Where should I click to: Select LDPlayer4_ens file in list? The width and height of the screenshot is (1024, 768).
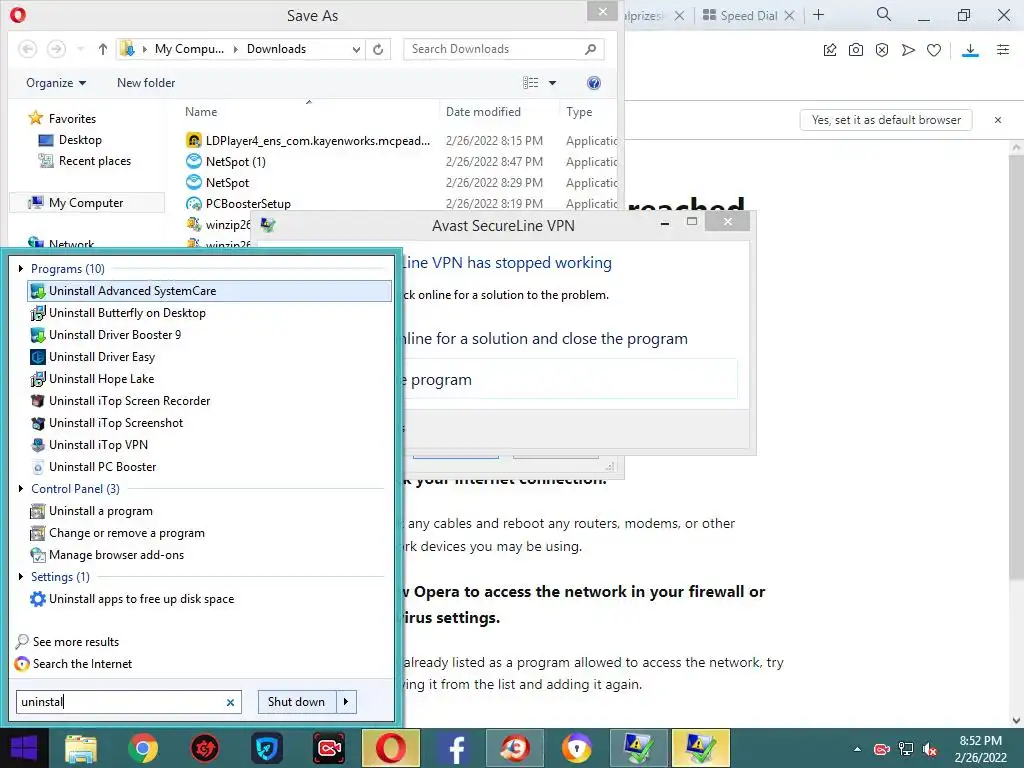[308, 140]
